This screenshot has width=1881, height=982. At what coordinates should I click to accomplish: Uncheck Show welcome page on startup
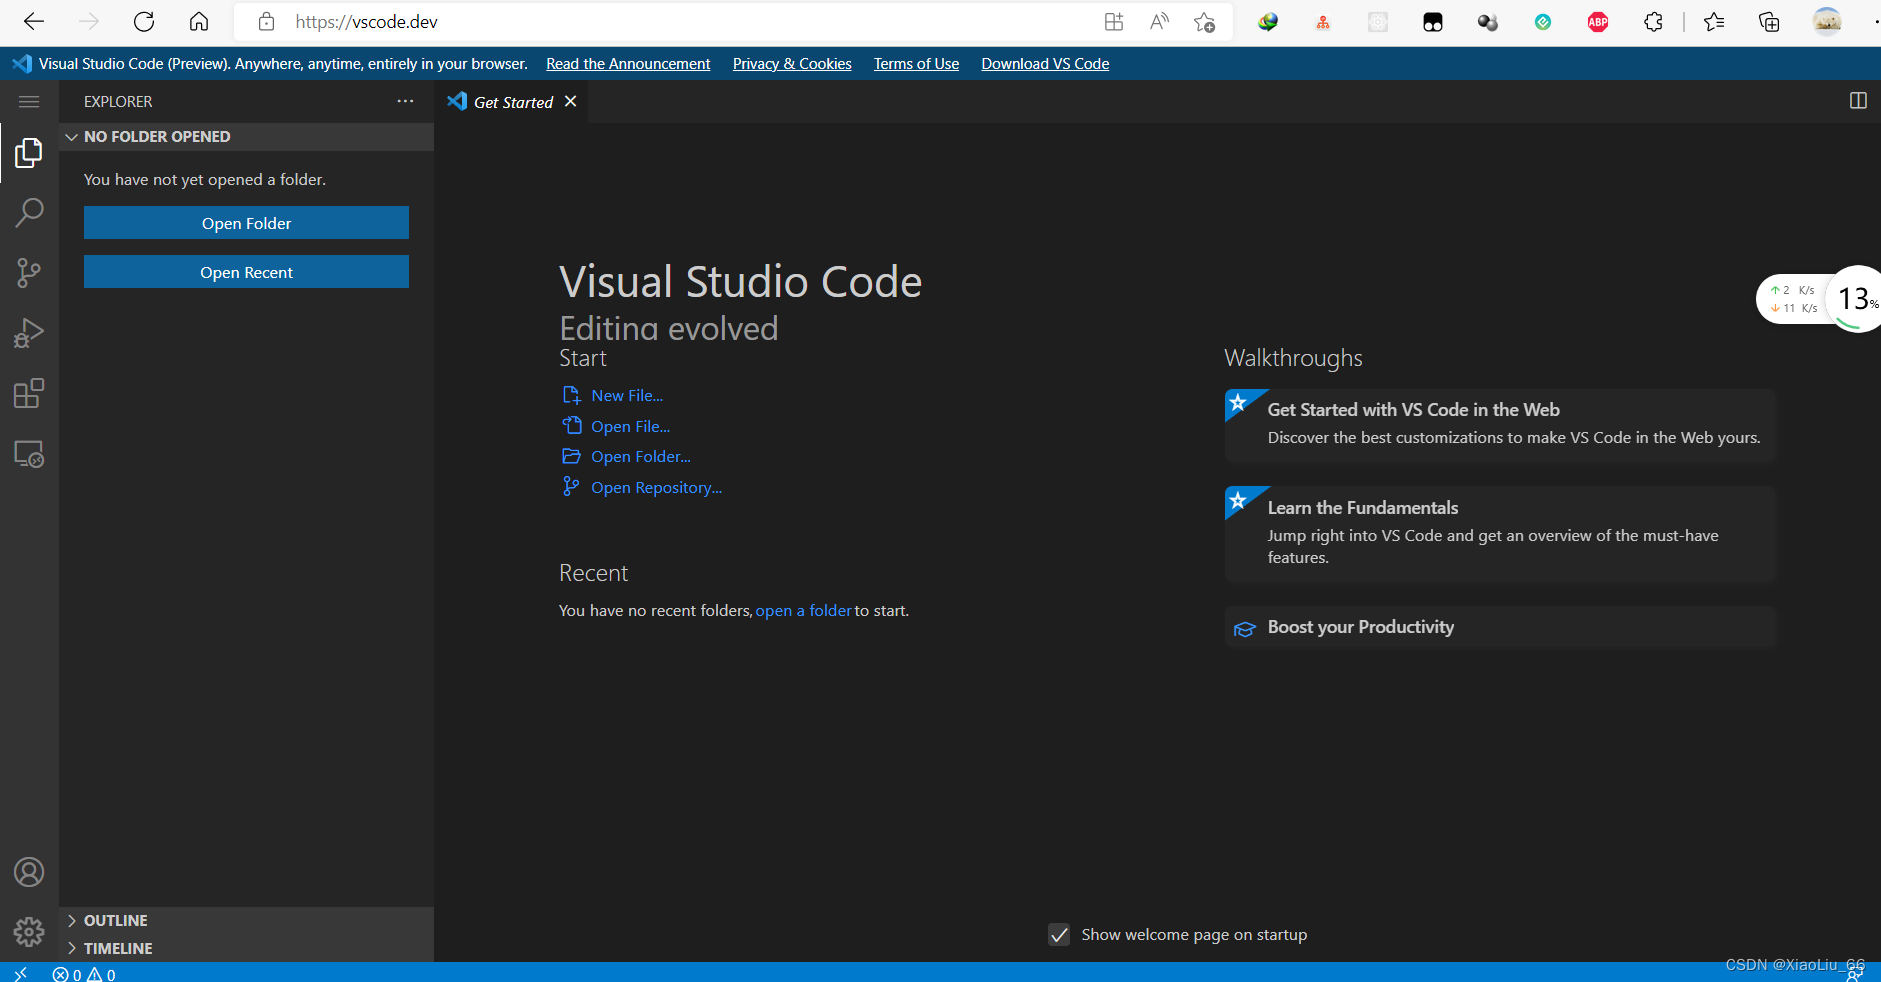(1060, 934)
